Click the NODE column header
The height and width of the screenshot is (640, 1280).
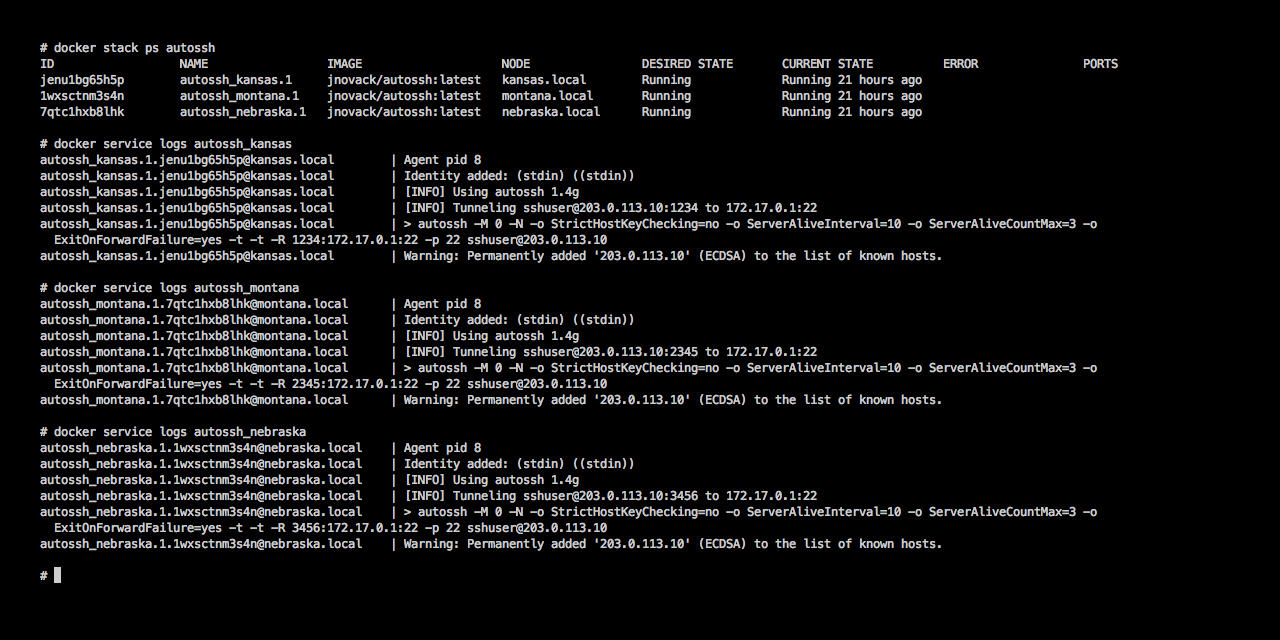516,64
